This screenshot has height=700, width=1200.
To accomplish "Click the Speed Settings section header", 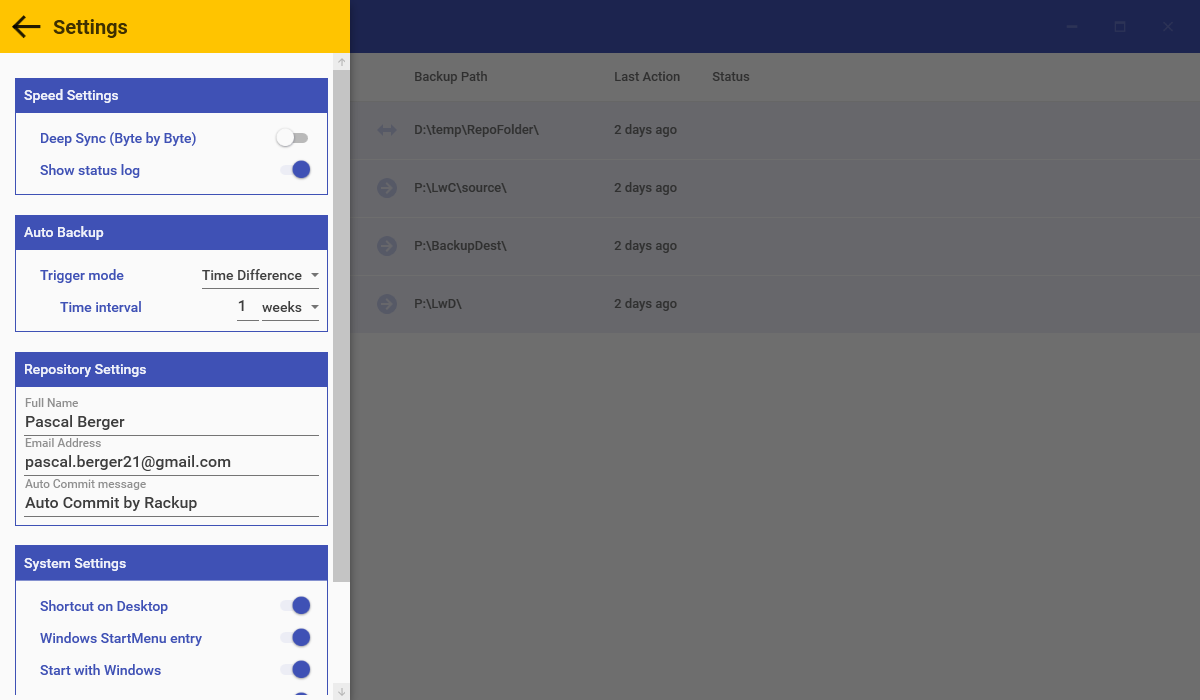I will pyautogui.click(x=172, y=96).
